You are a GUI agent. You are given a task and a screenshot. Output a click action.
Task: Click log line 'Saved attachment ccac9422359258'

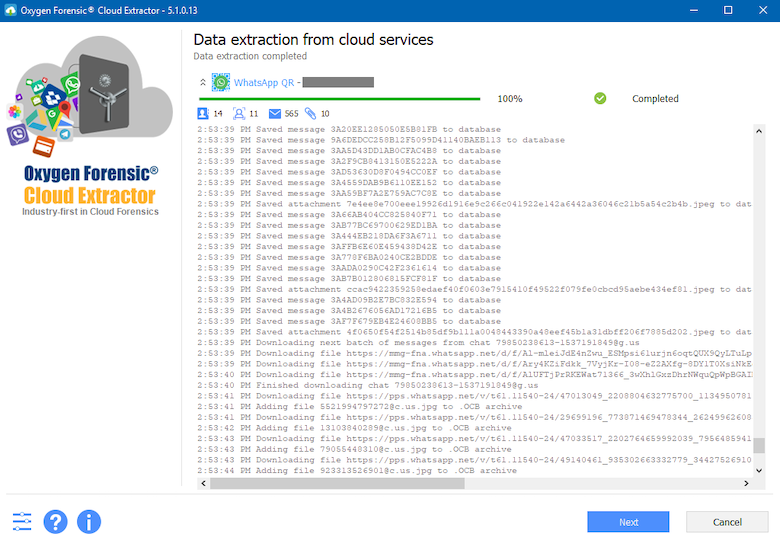click(x=475, y=289)
